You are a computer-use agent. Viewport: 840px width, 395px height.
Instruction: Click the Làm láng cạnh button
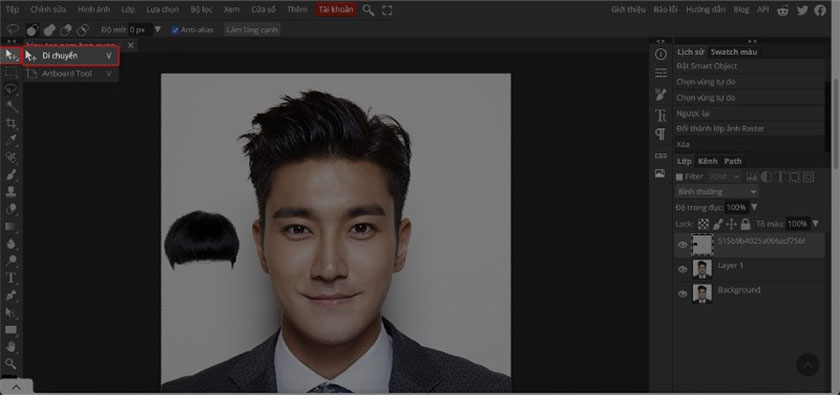pyautogui.click(x=252, y=30)
